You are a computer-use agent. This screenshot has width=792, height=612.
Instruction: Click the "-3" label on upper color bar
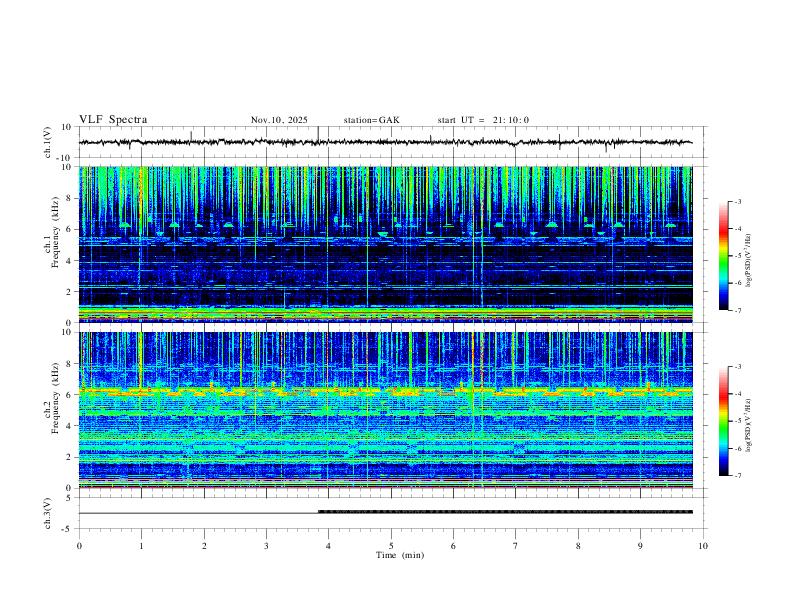[x=738, y=201]
